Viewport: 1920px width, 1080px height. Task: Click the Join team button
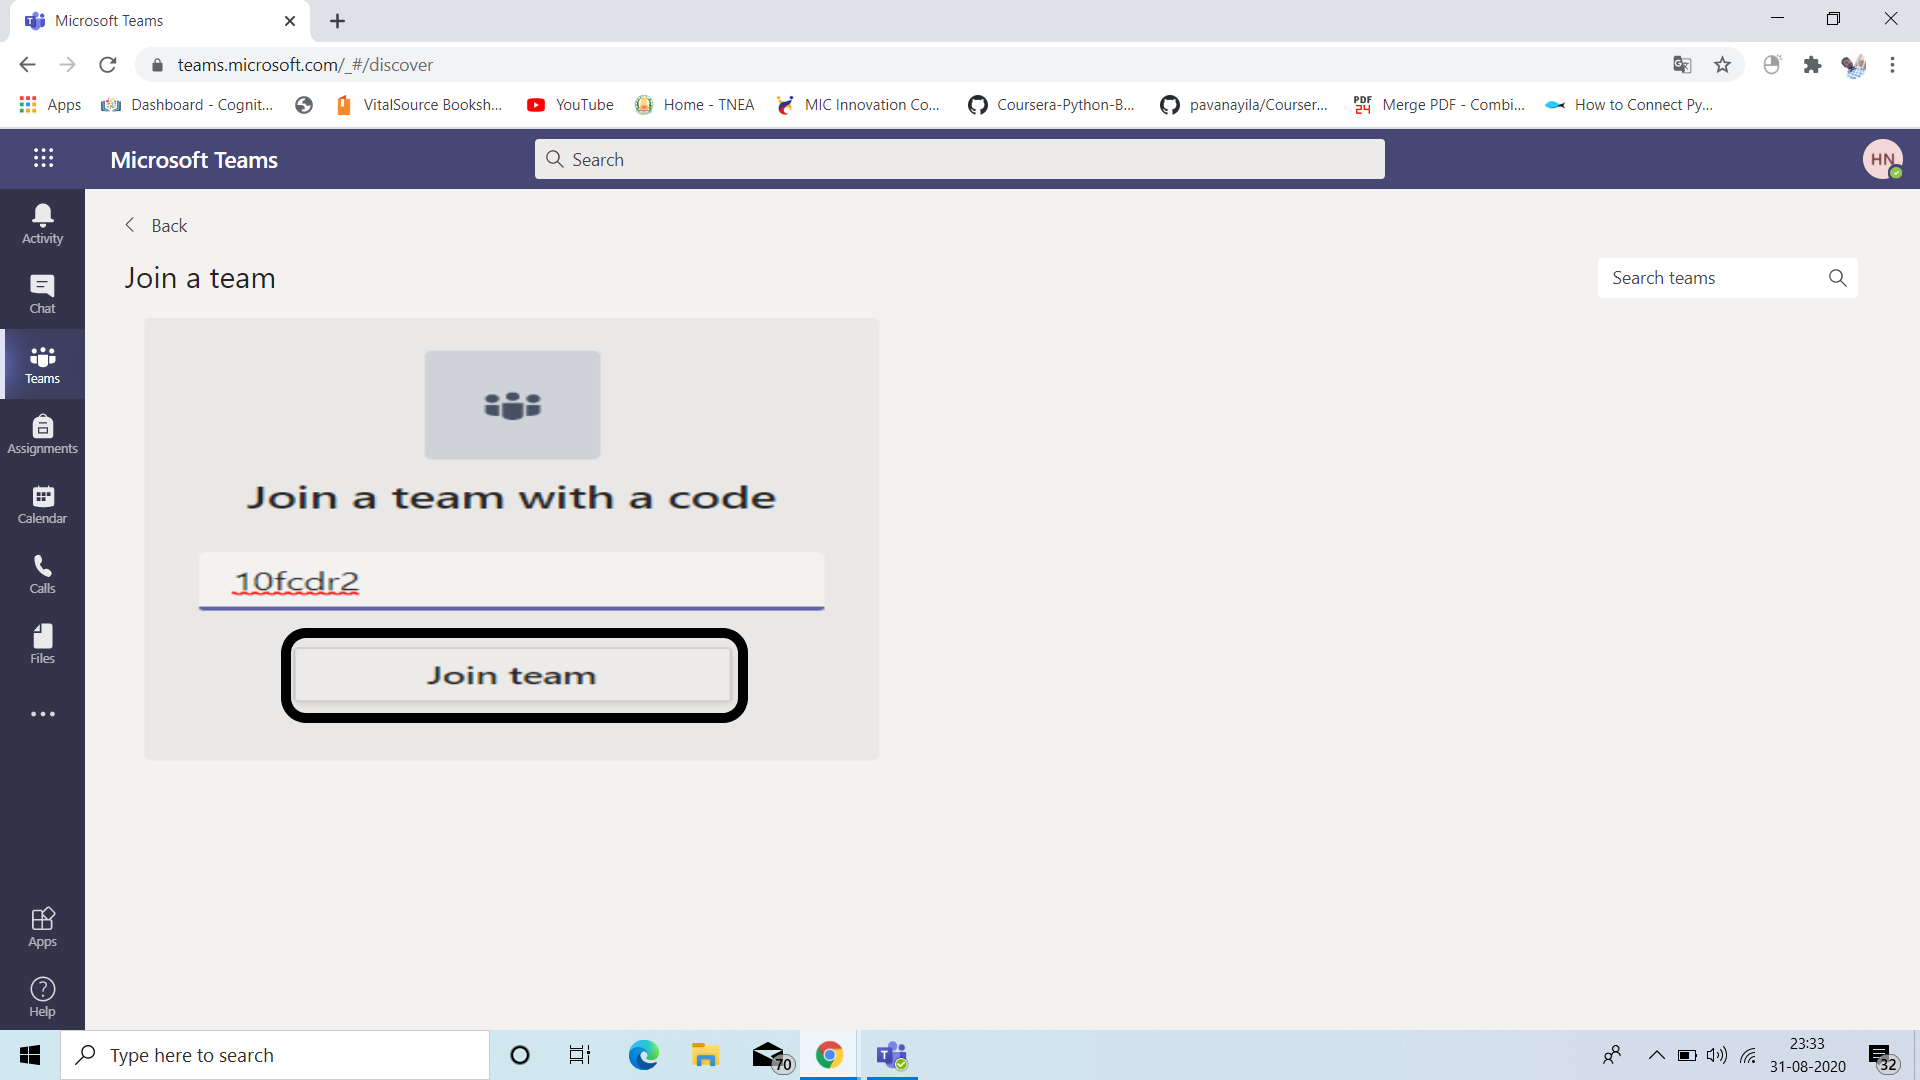pyautogui.click(x=512, y=675)
